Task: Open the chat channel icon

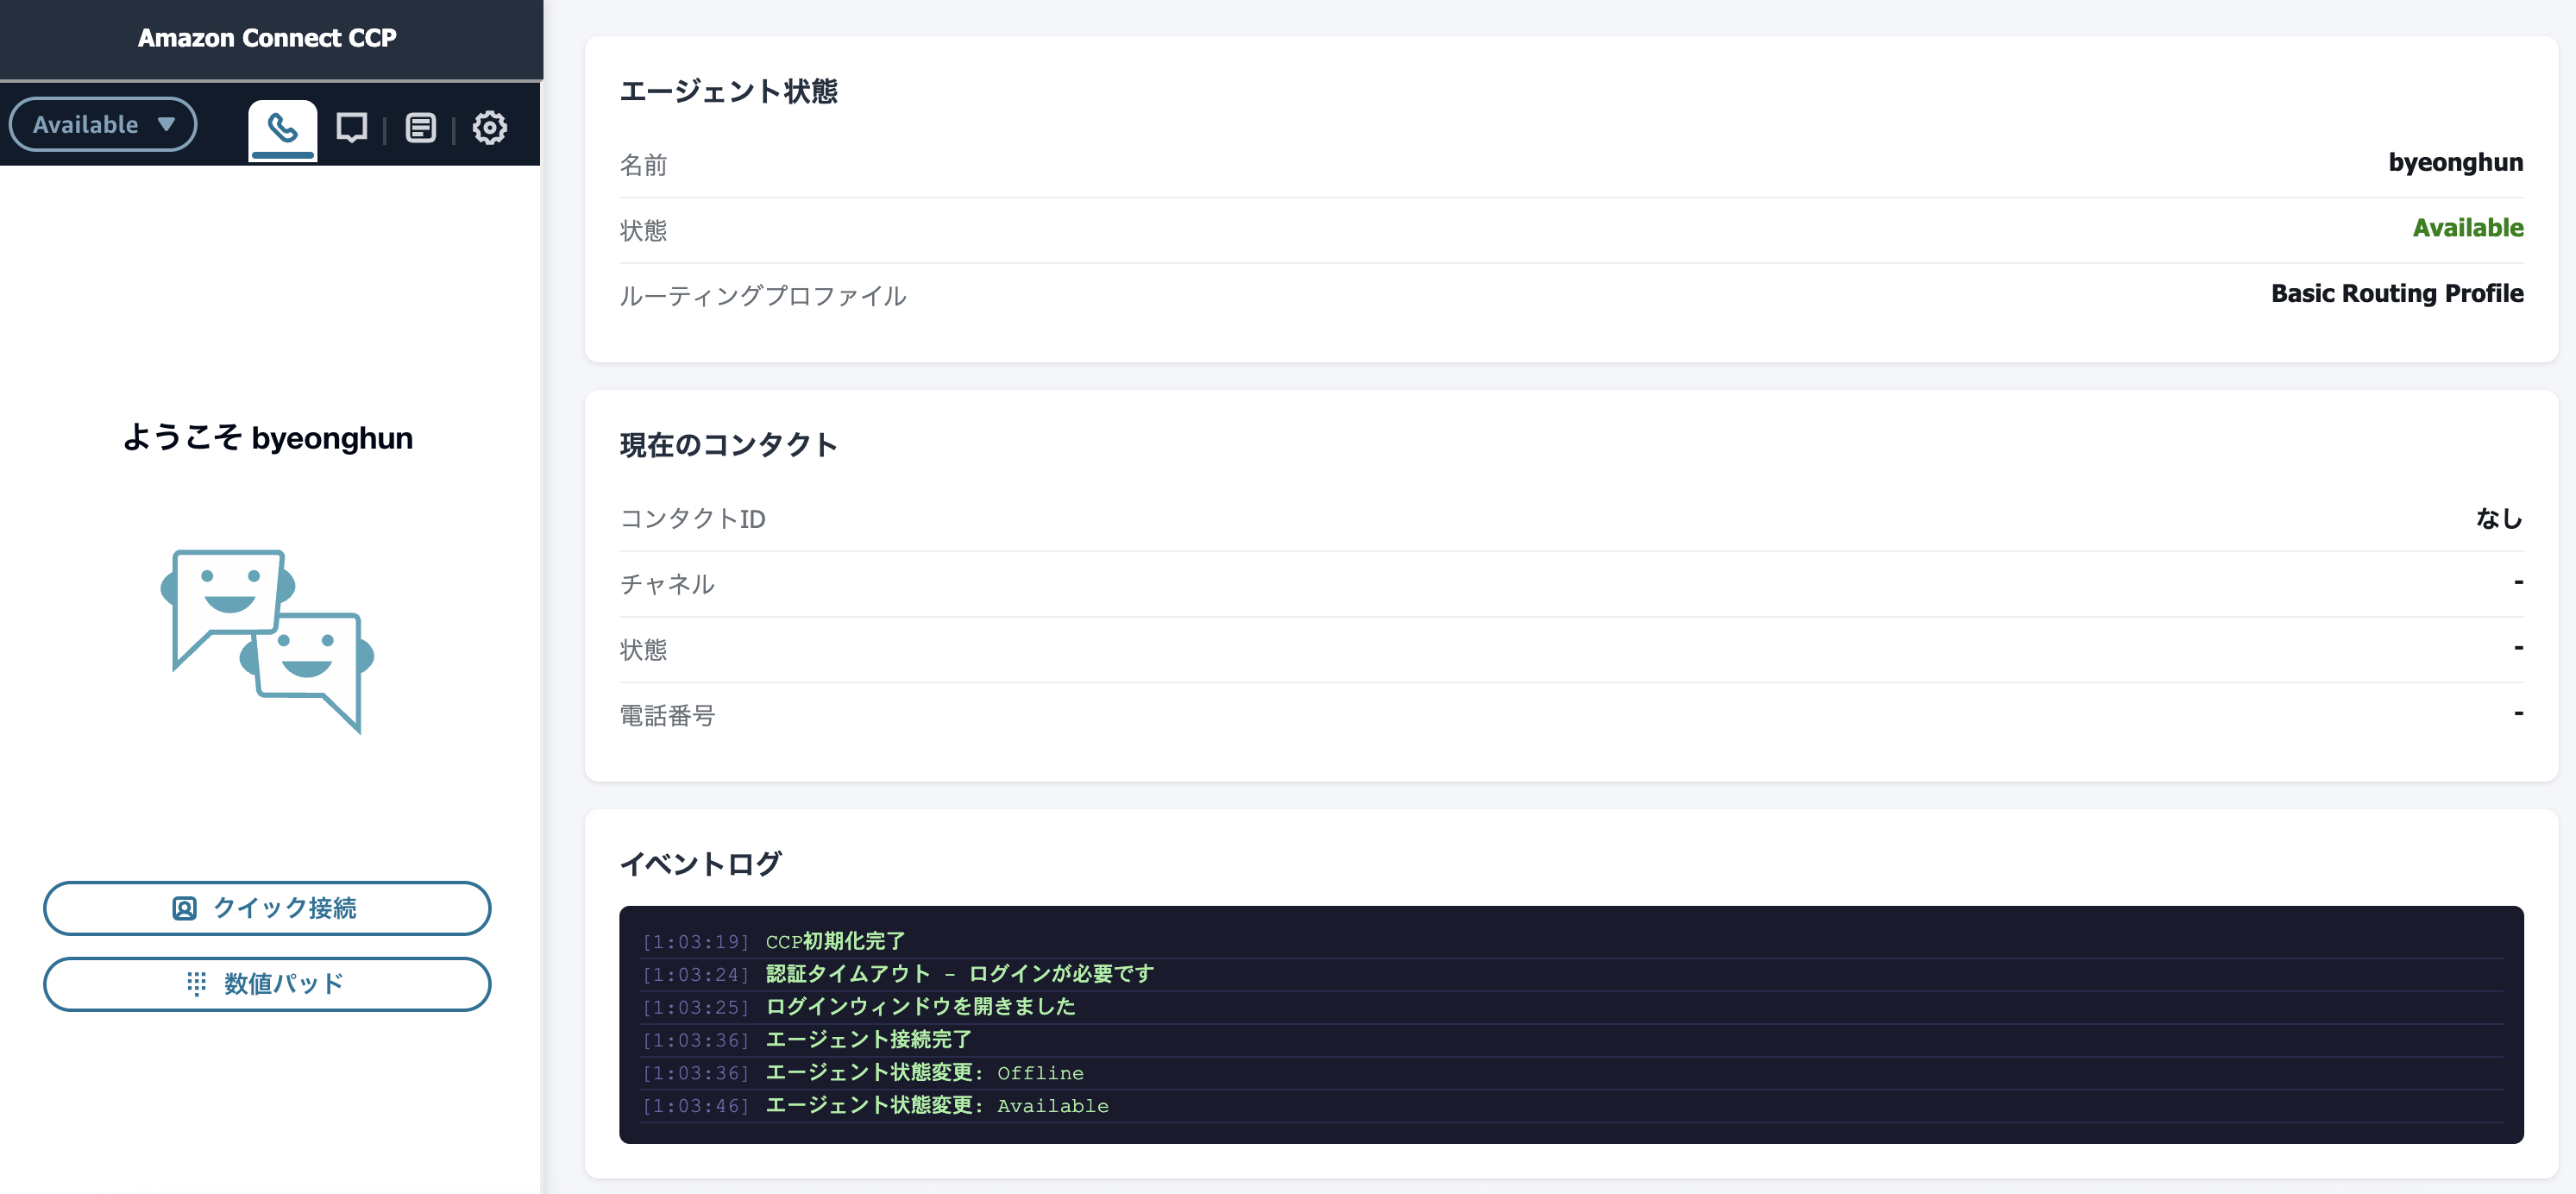Action: click(x=352, y=127)
